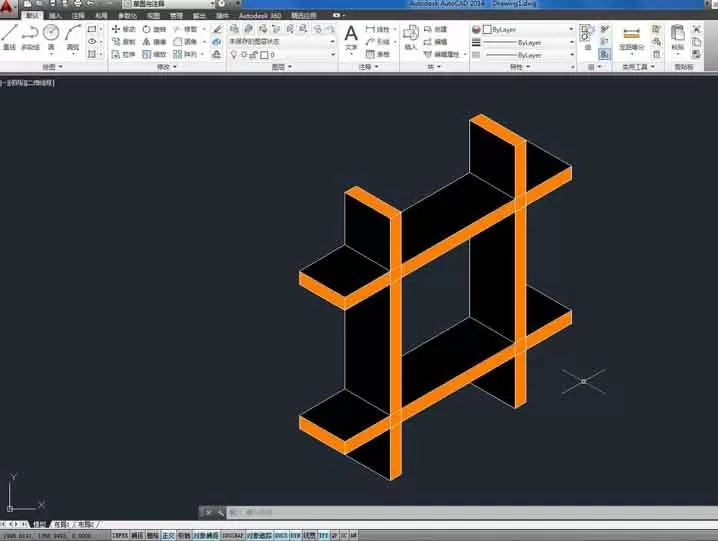
Task: Toggle Ortho mode (正交) in status bar
Action: (x=168, y=535)
